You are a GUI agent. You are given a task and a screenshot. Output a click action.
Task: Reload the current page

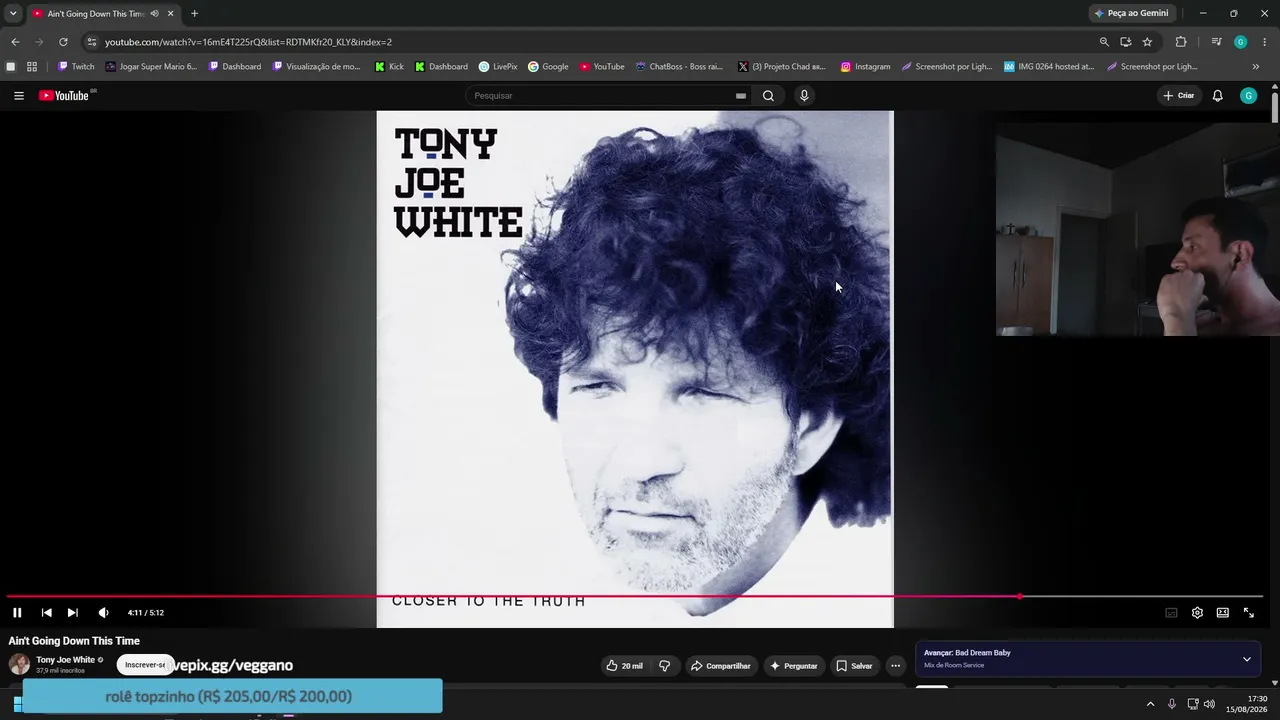(x=63, y=42)
